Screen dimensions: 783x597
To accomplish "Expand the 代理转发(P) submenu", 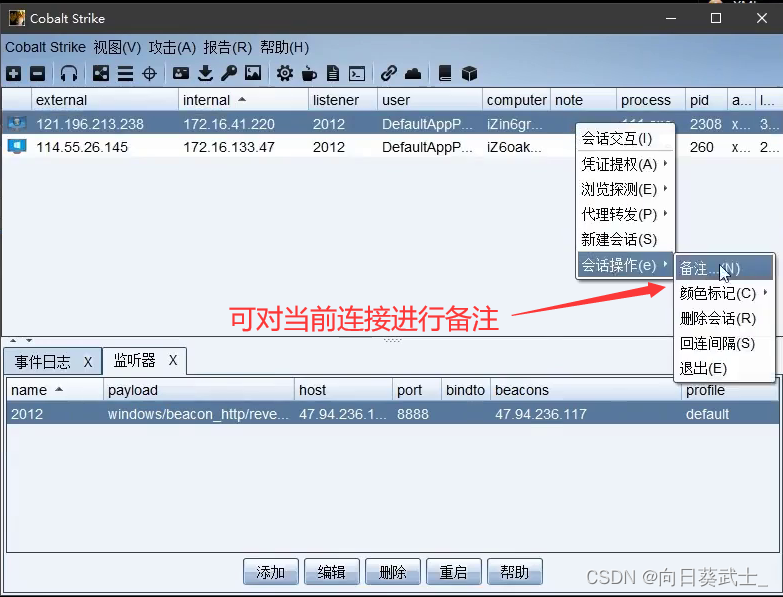I will click(625, 214).
